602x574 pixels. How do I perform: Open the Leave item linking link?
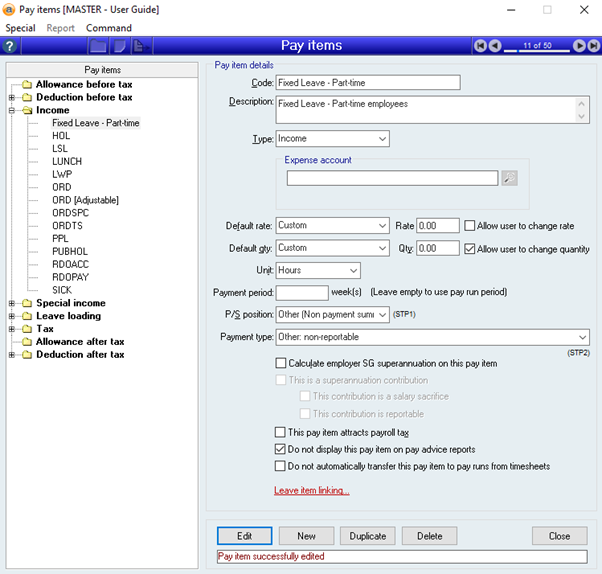coord(311,491)
